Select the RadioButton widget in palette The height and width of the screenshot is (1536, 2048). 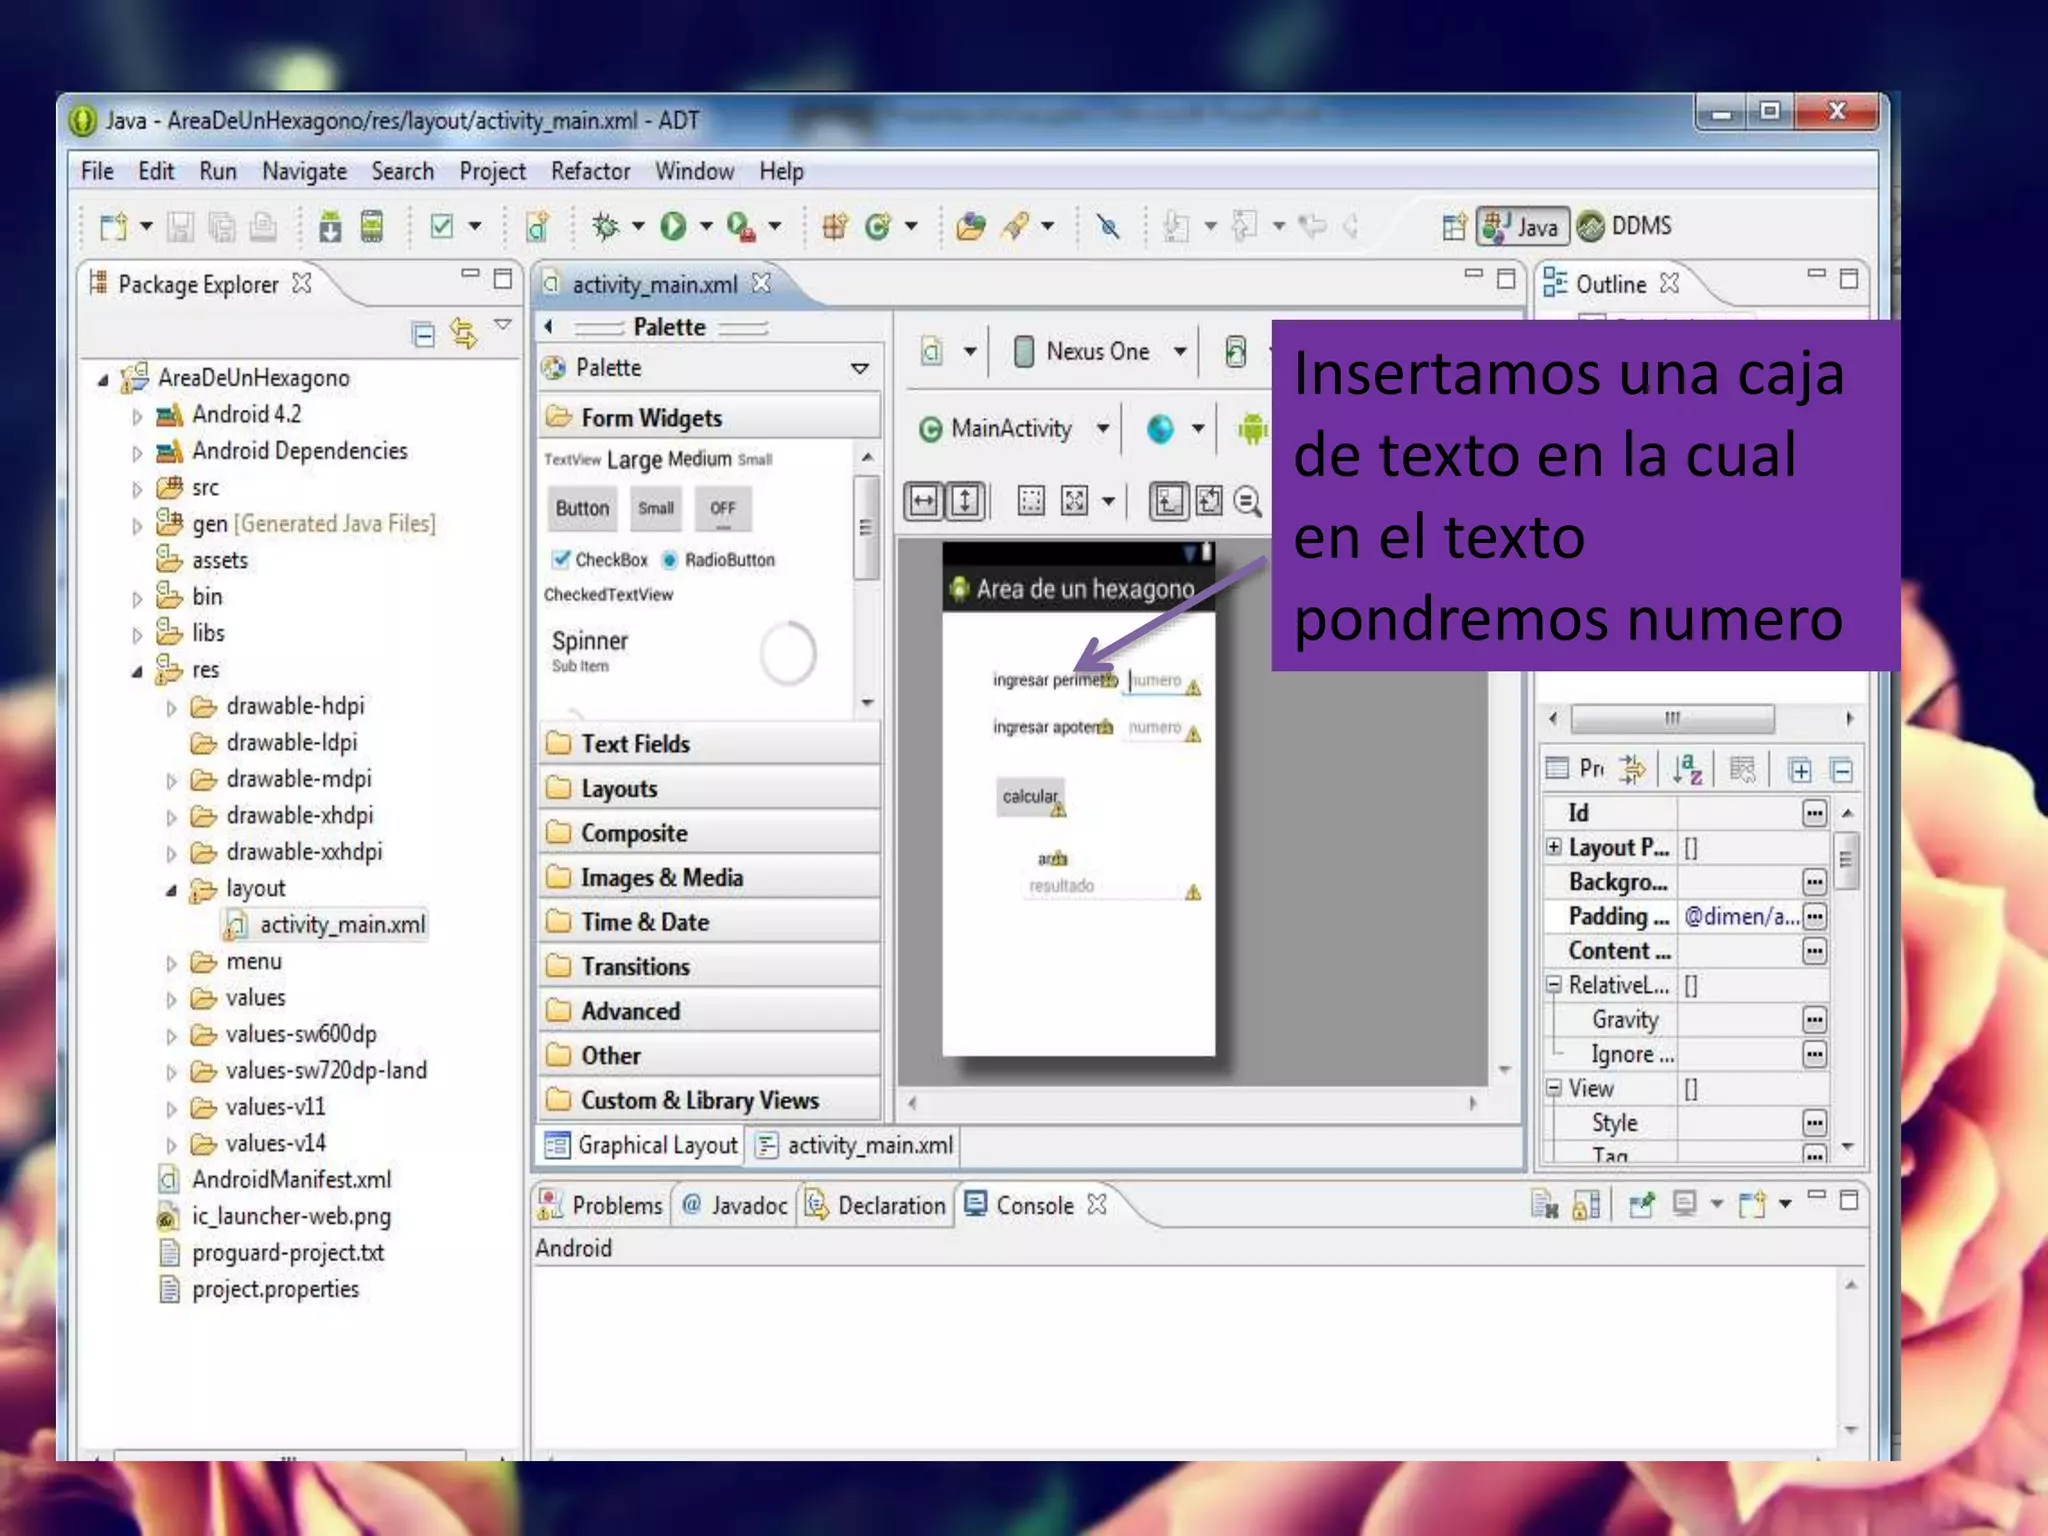pyautogui.click(x=719, y=560)
